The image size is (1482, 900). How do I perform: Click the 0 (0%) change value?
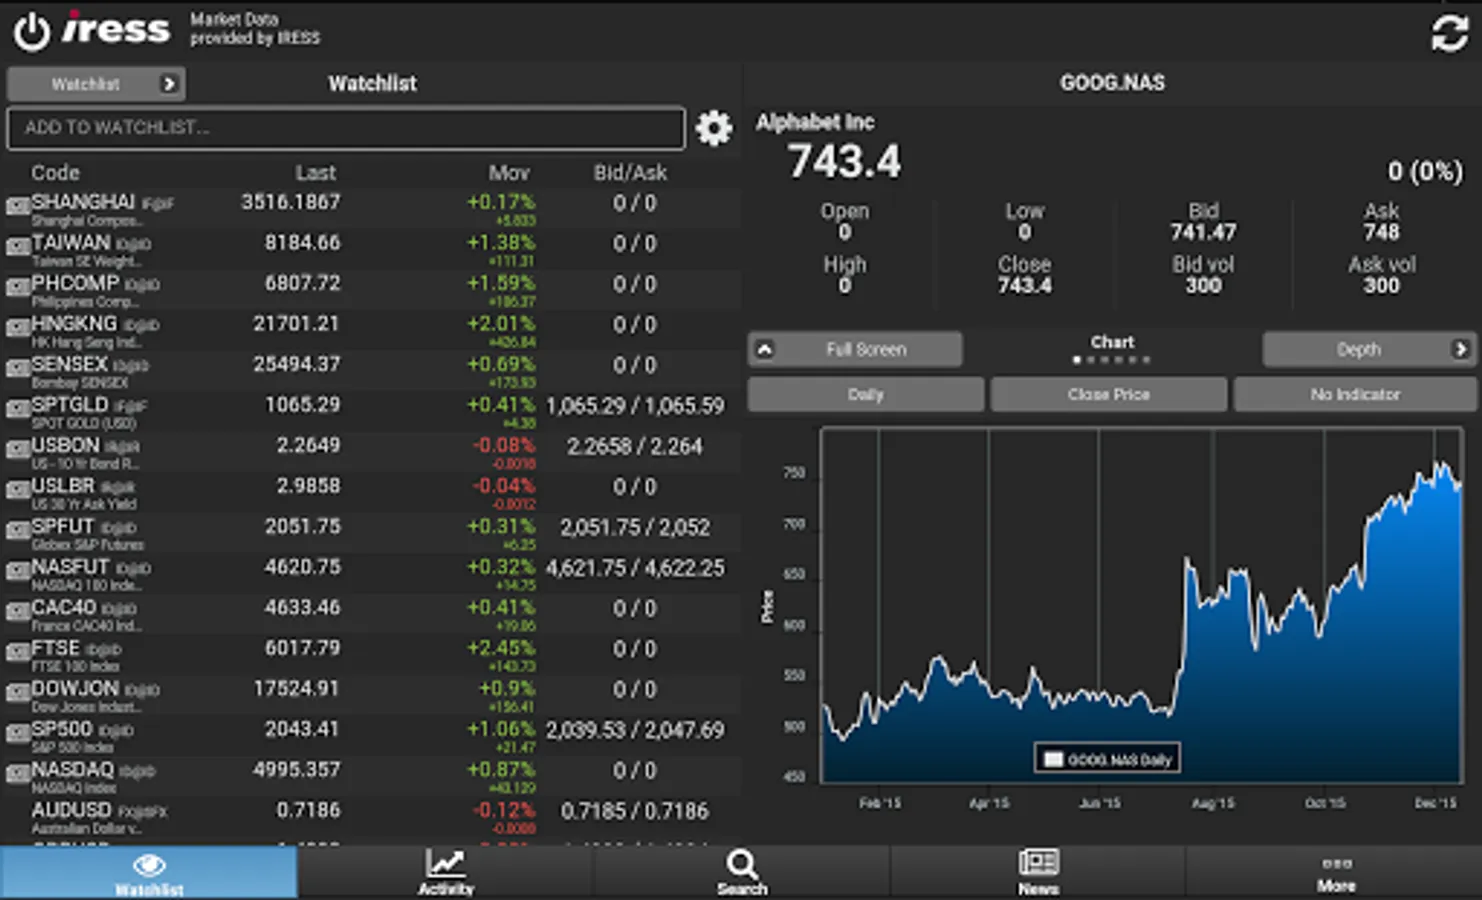[x=1425, y=171]
